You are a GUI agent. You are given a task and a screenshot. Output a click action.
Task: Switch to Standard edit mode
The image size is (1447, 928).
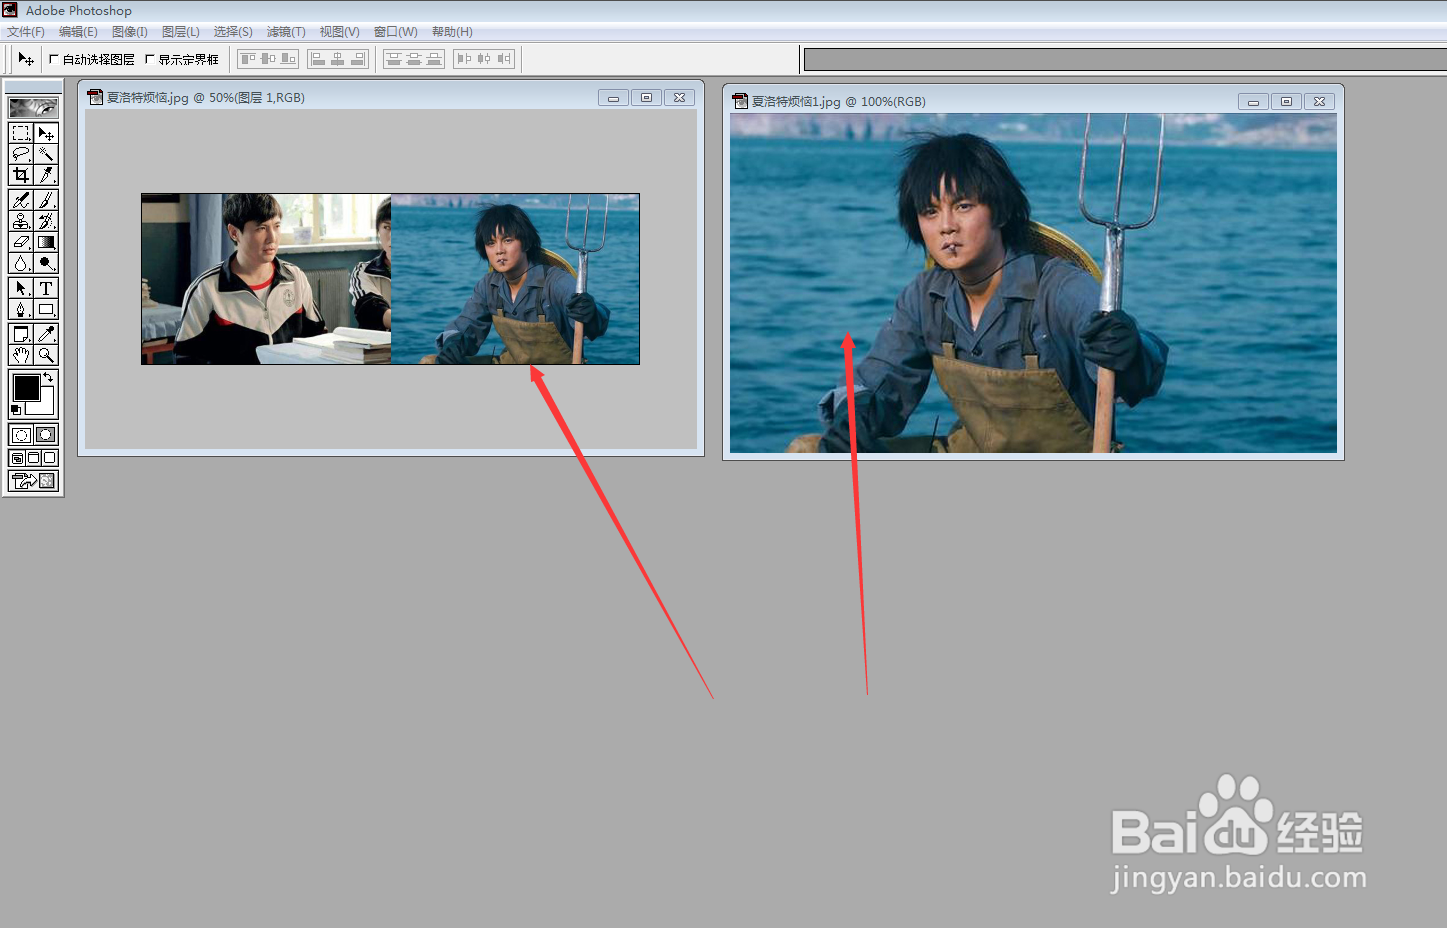pos(21,435)
